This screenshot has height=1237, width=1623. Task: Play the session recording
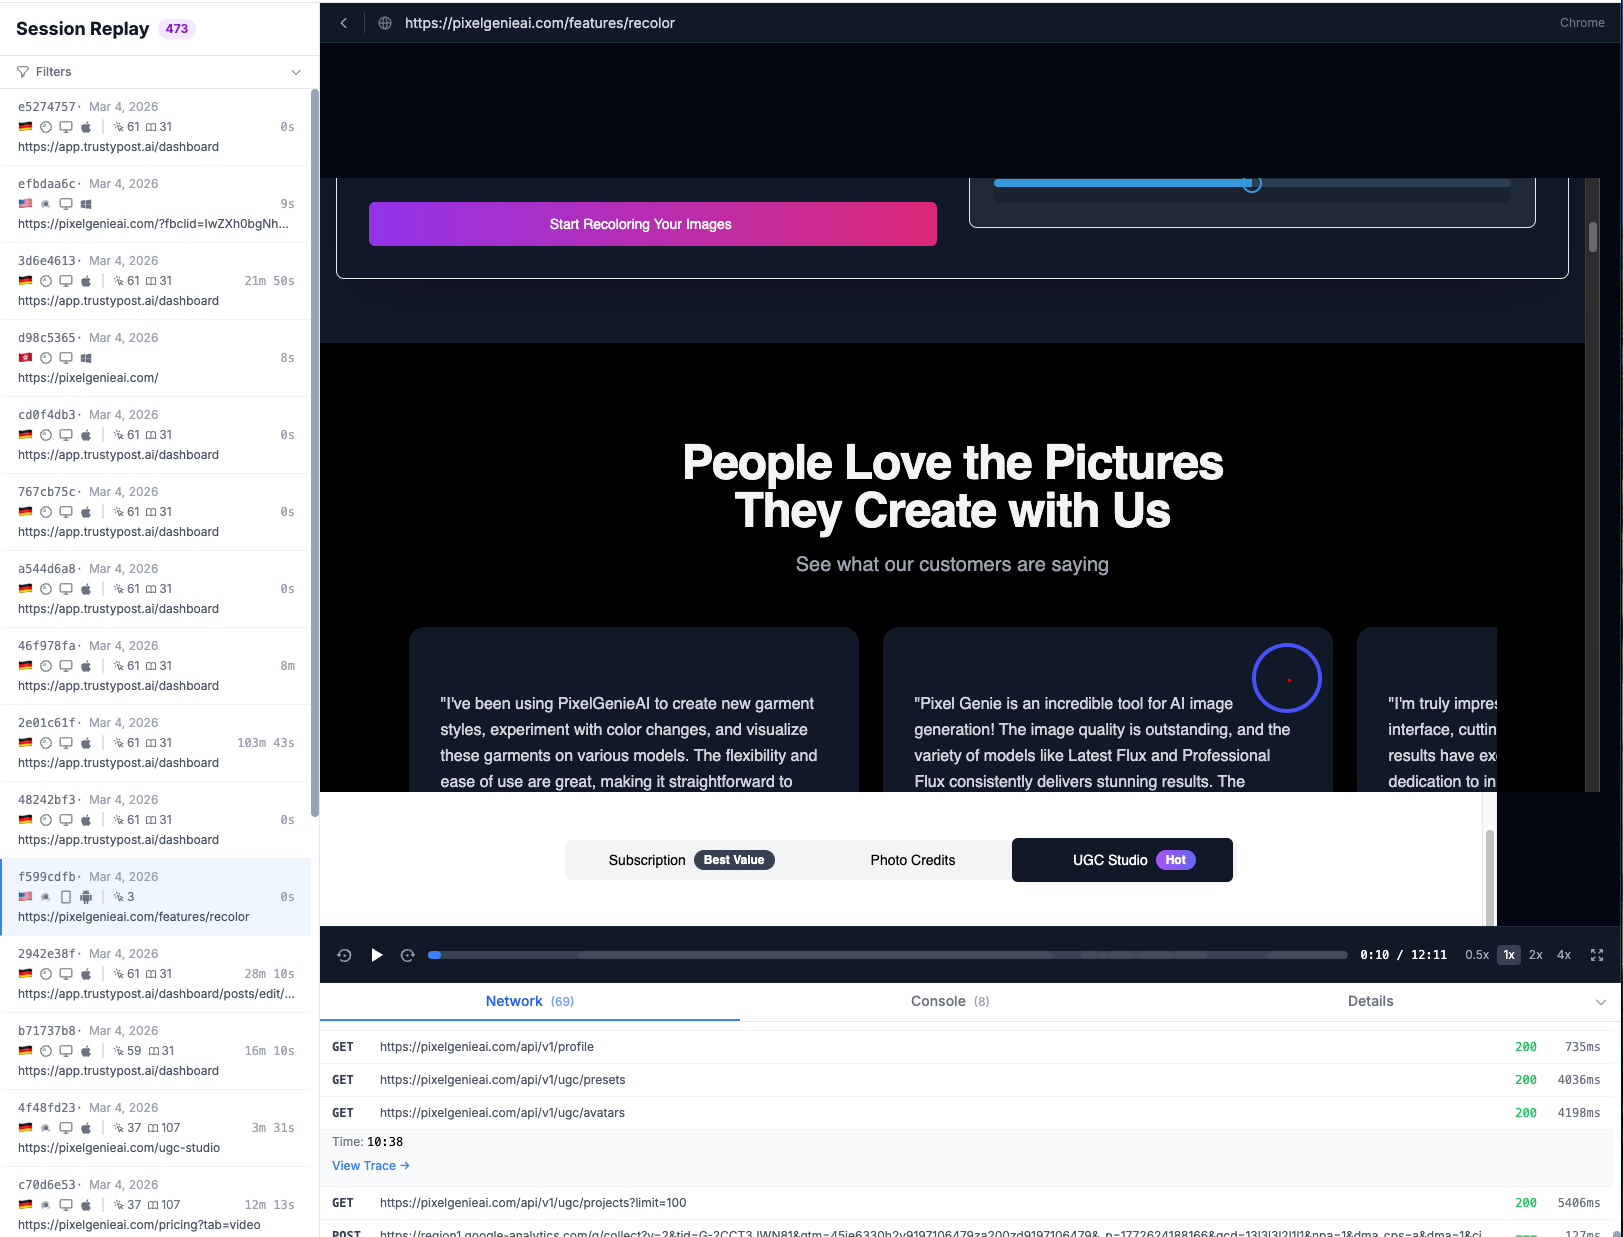pos(377,955)
